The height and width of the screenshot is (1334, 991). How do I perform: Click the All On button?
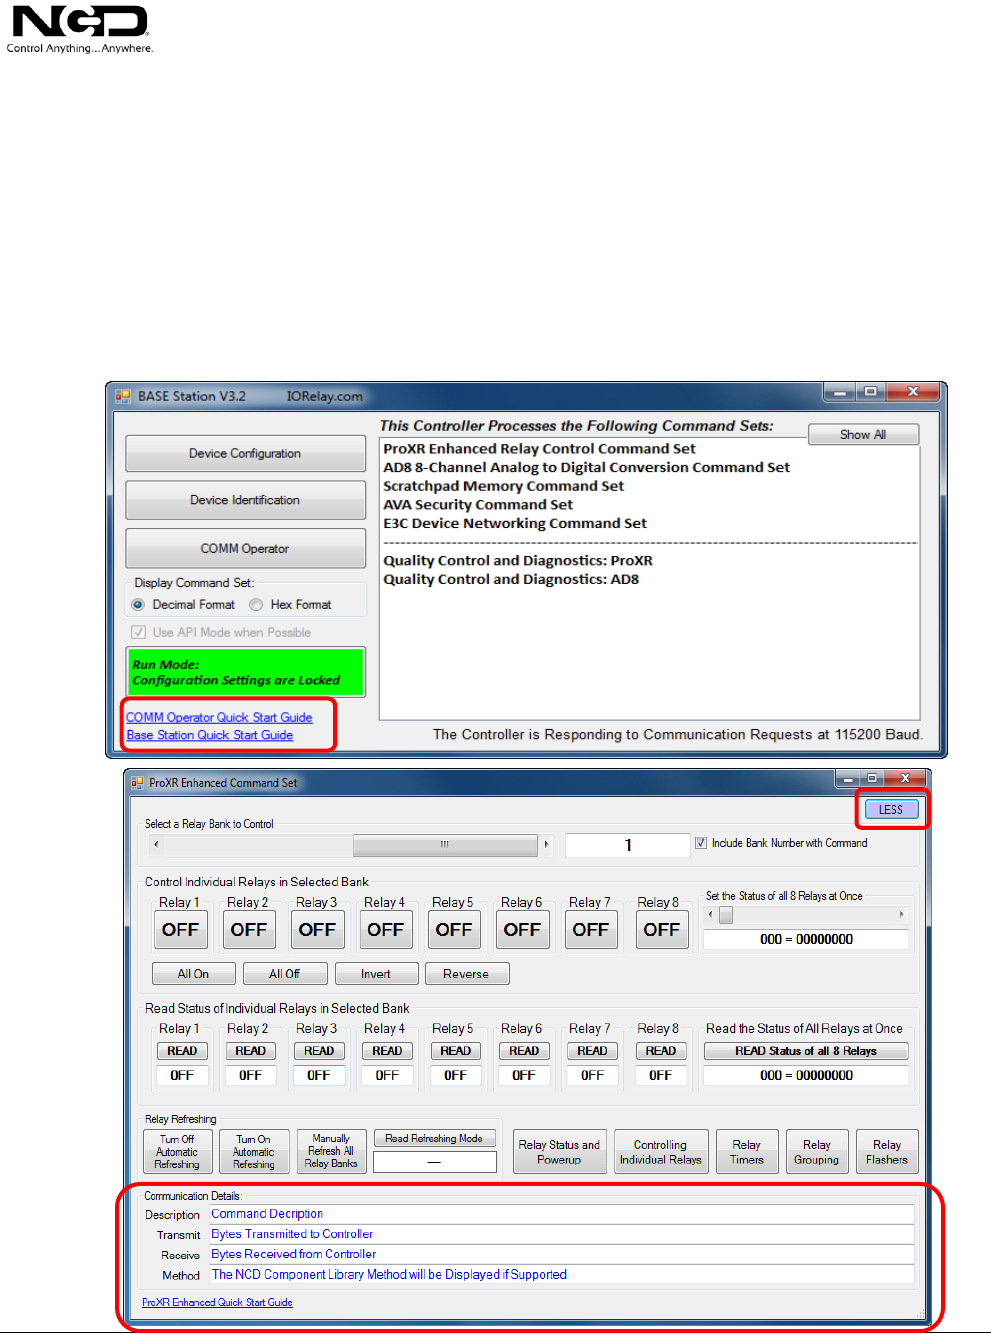pyautogui.click(x=194, y=974)
